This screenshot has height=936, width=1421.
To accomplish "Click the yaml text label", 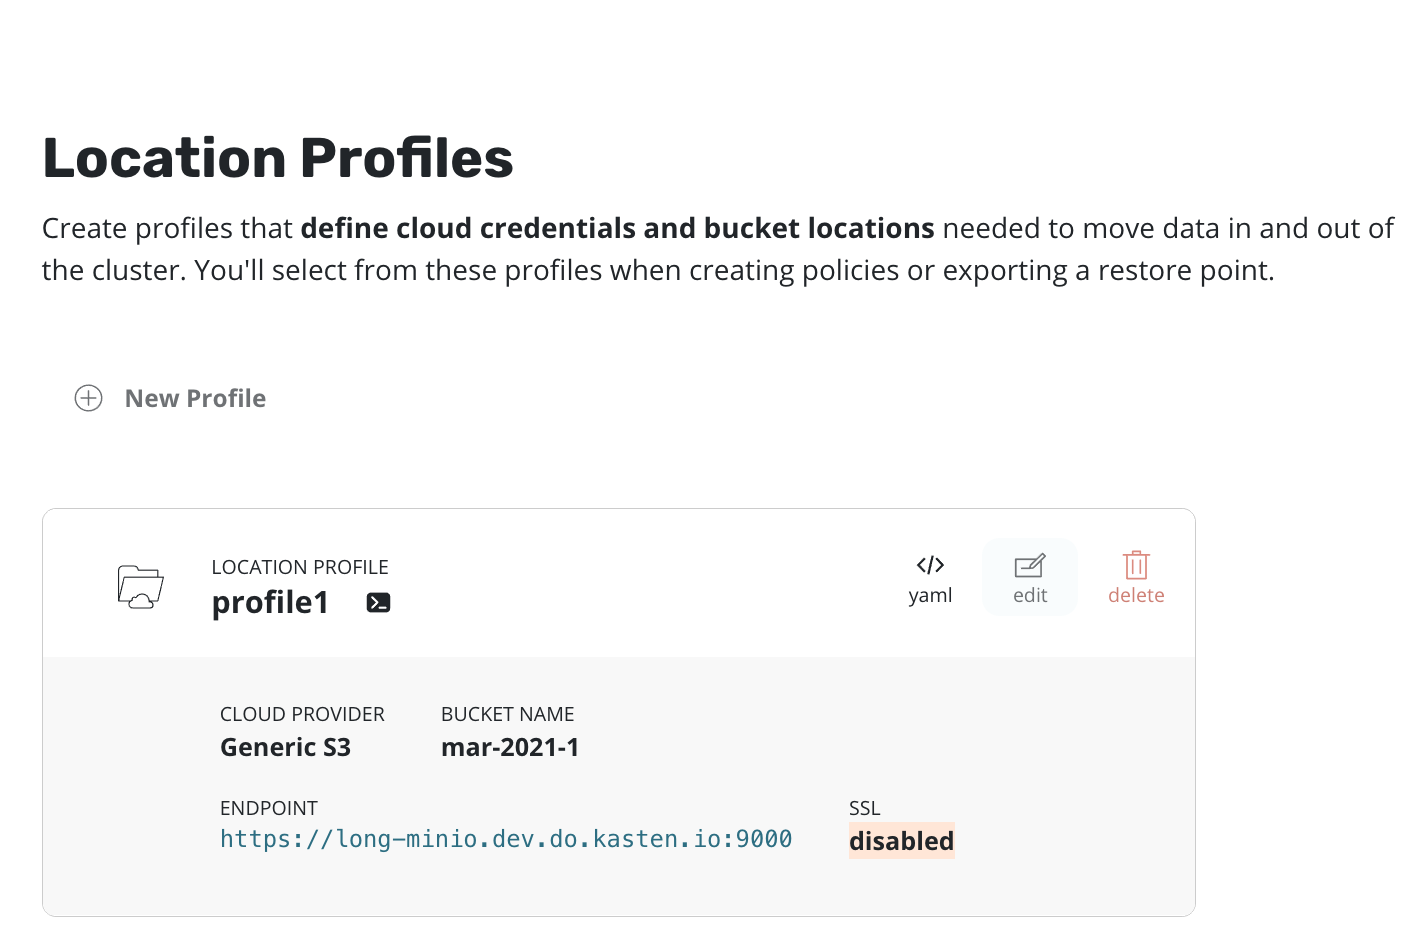I will [x=930, y=595].
